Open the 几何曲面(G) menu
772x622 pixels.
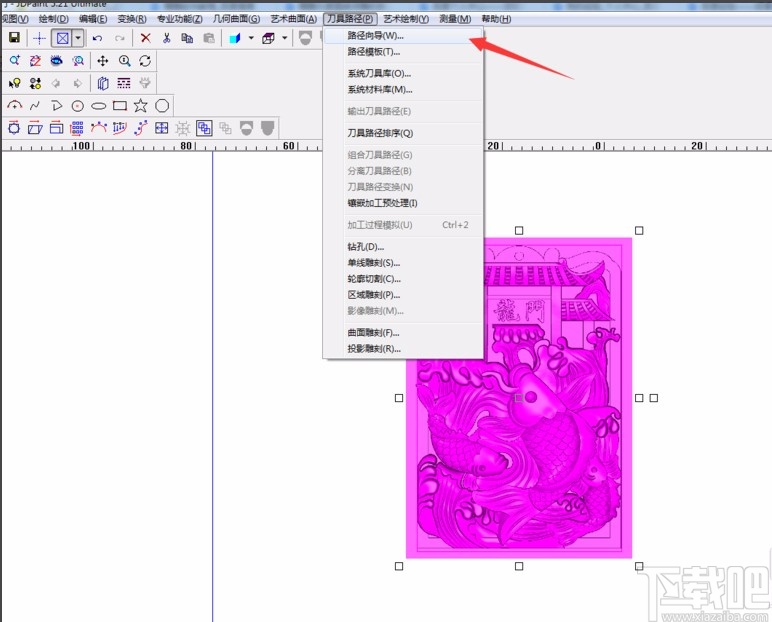click(236, 19)
